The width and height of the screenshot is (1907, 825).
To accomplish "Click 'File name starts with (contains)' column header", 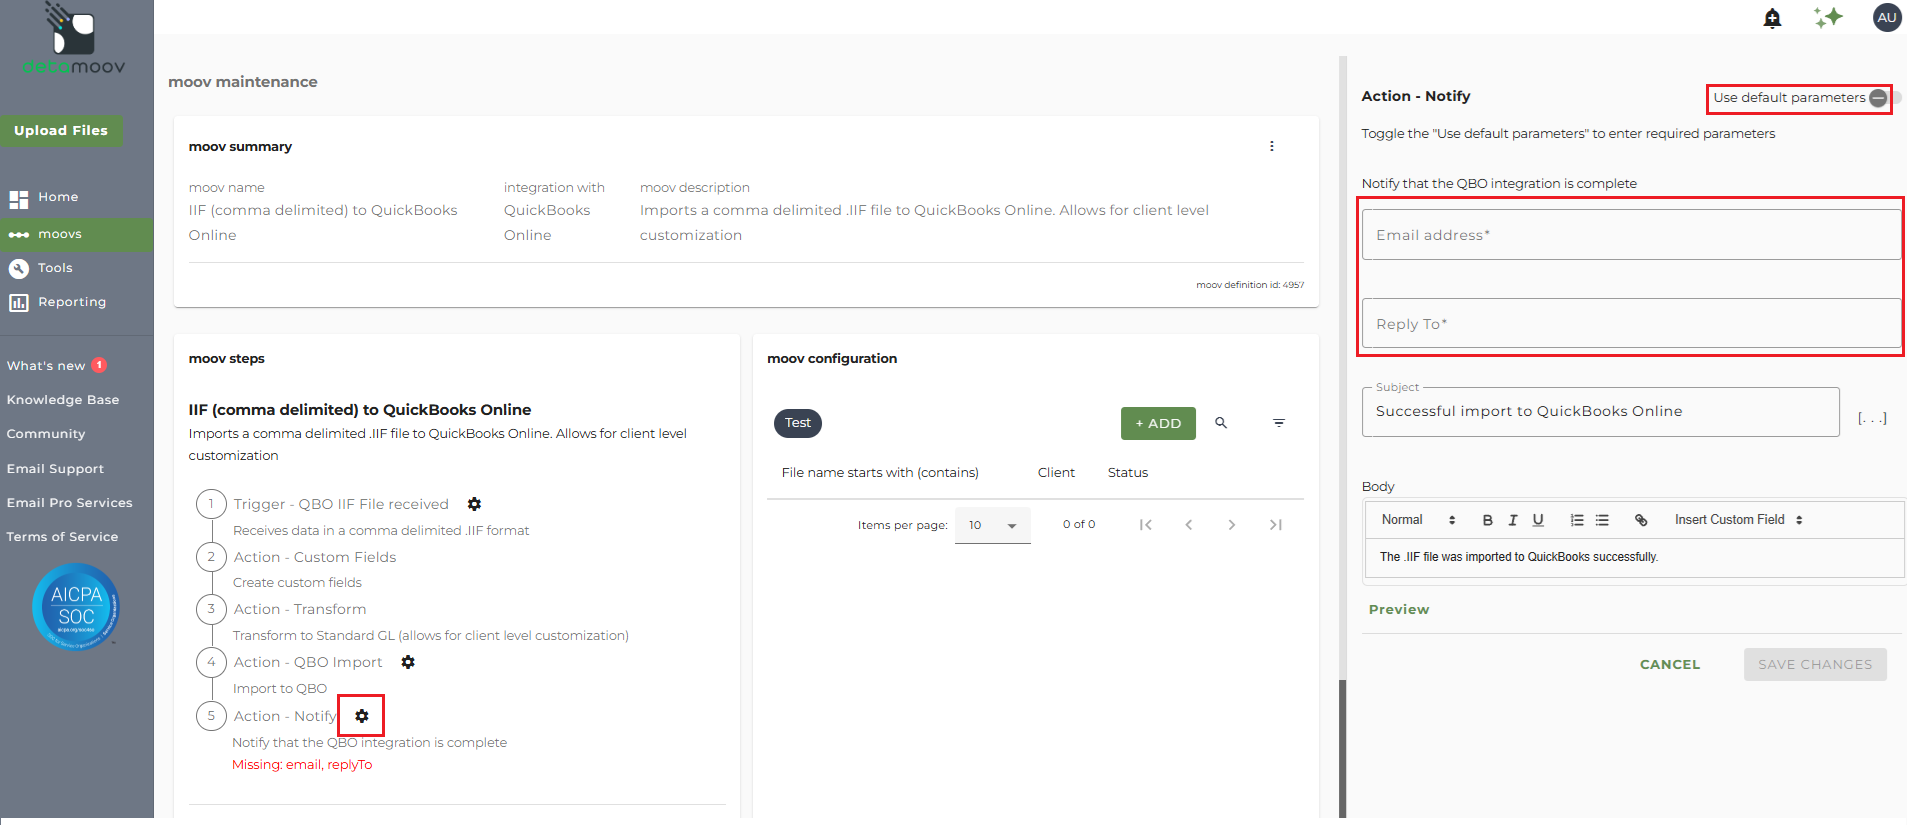I will coord(880,473).
